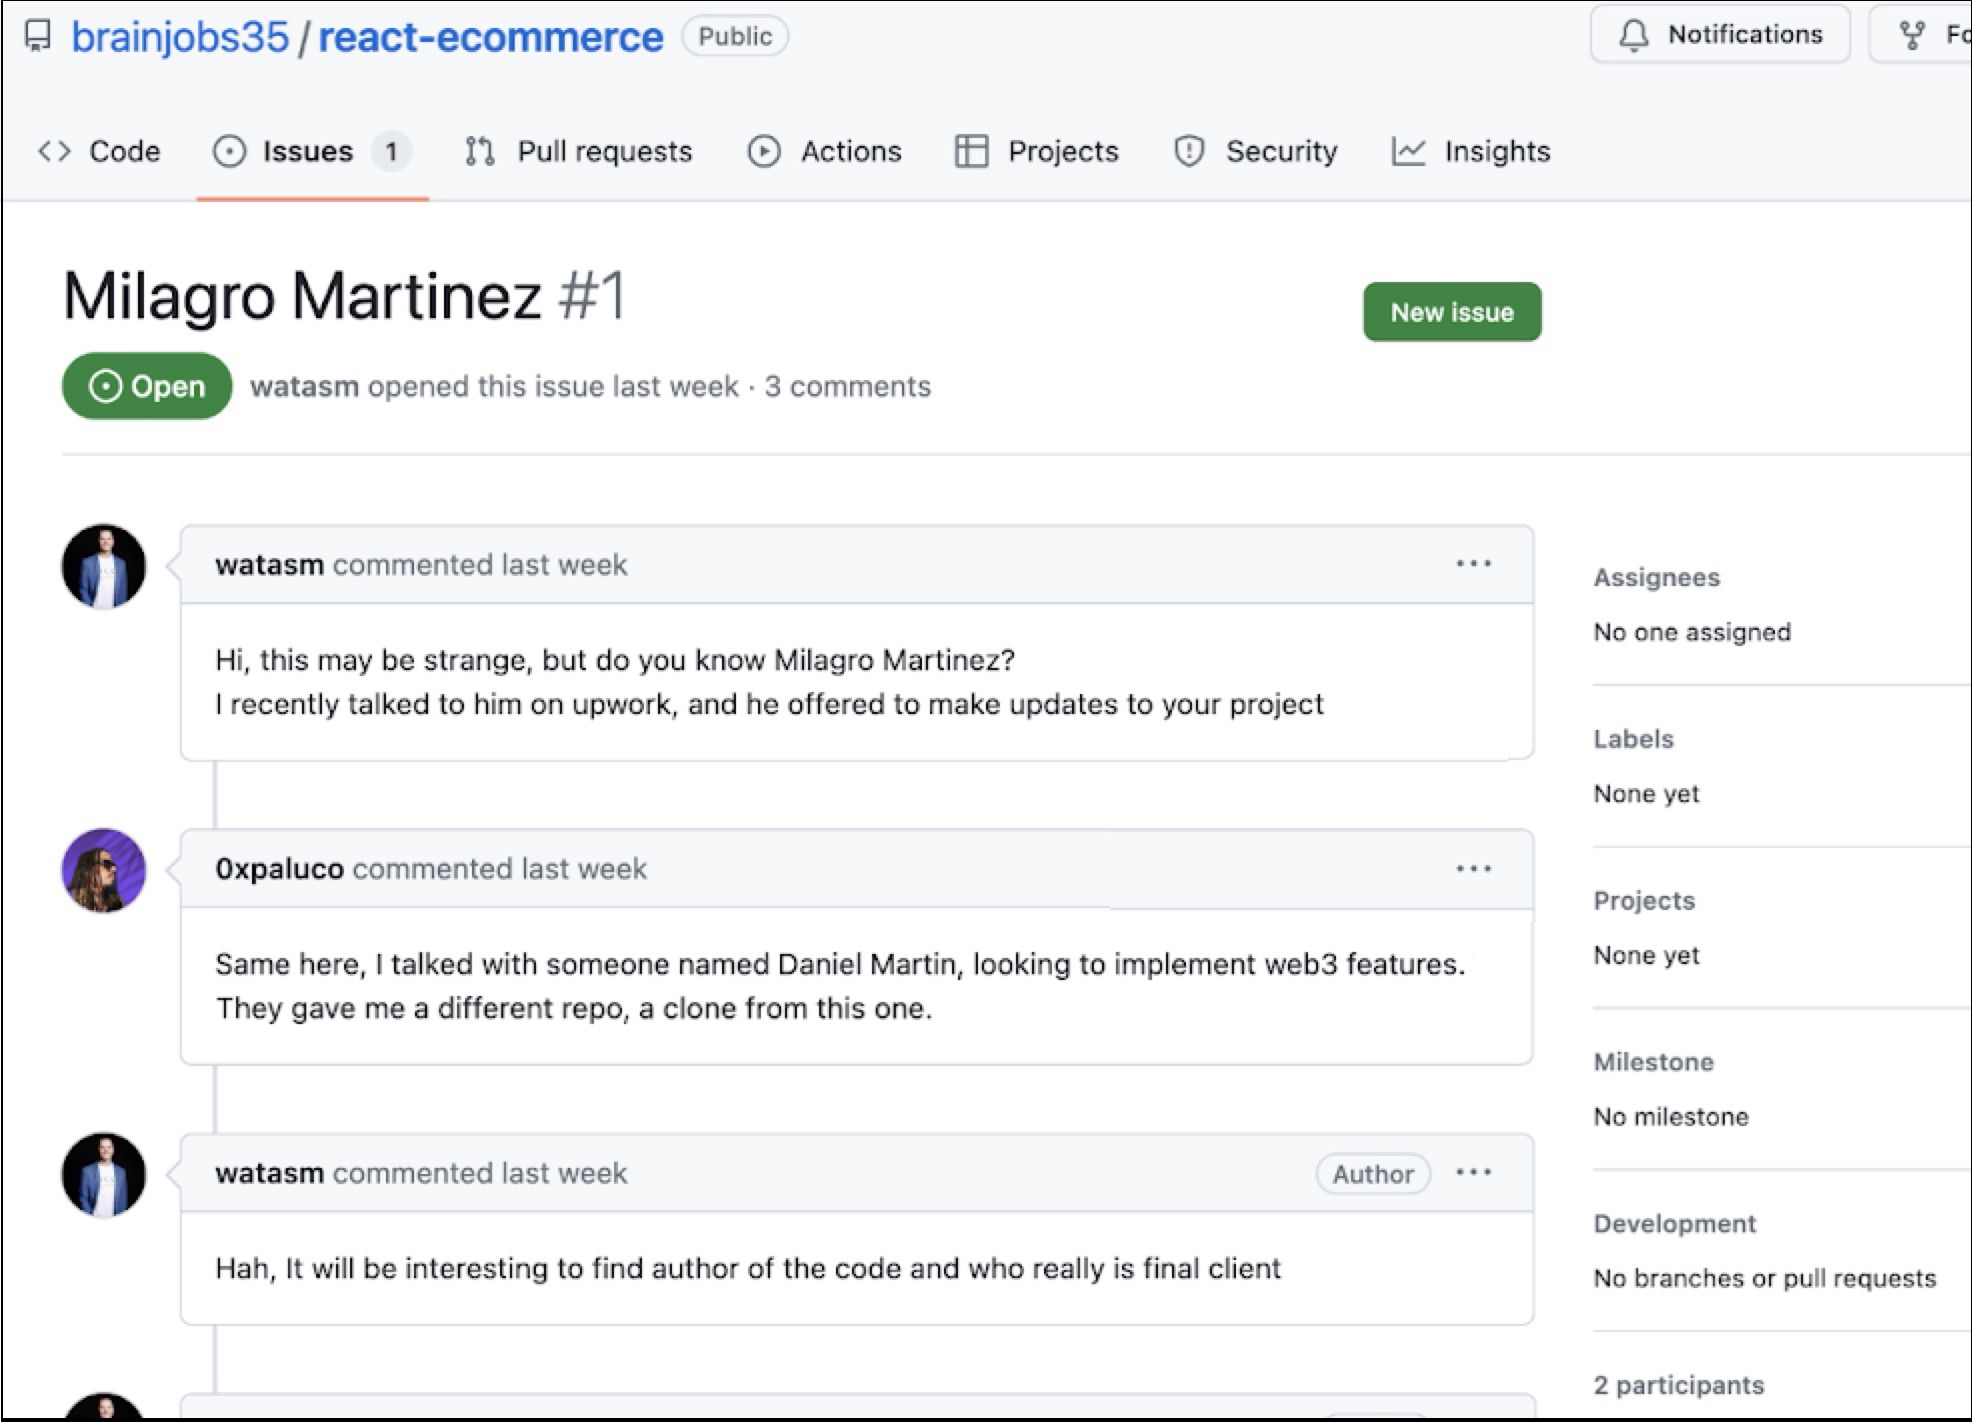Open options menu on first watasm comment
Screen dimensions: 1972x1422
[x=1473, y=564]
